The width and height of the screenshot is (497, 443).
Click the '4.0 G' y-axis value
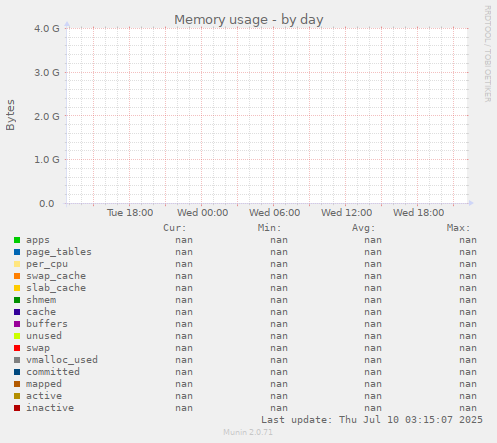(47, 29)
